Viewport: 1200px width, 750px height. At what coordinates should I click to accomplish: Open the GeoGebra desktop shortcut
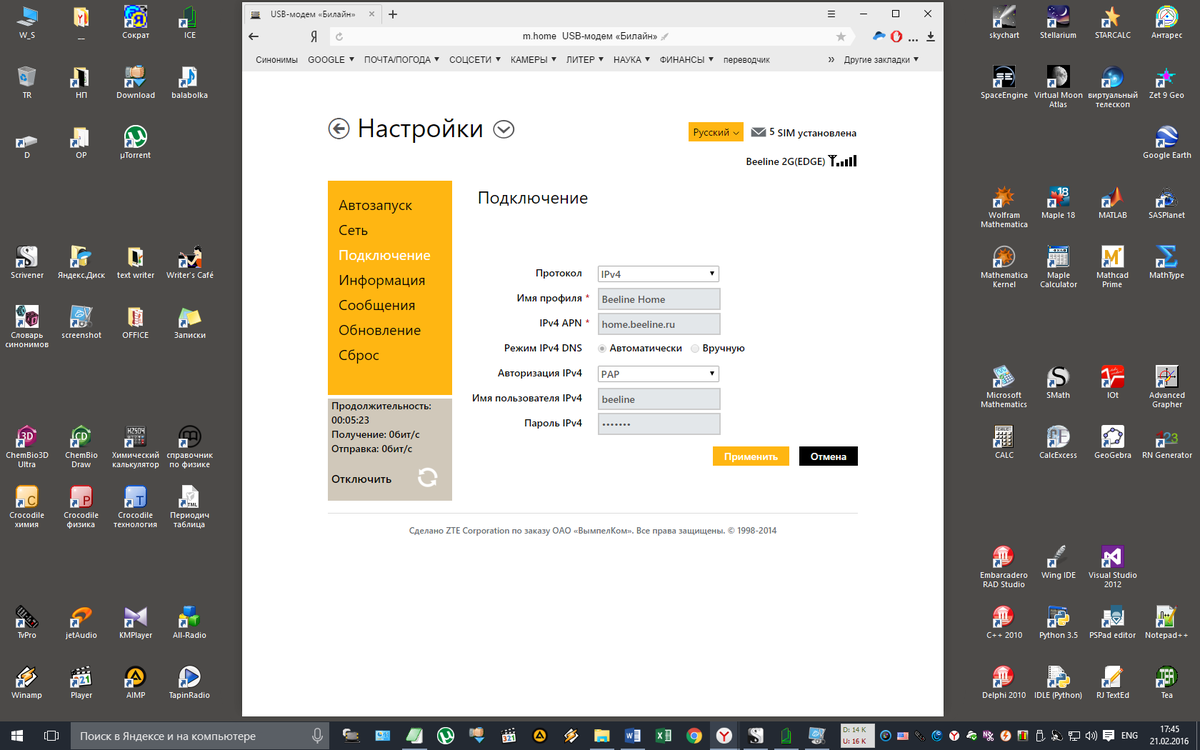click(1112, 442)
